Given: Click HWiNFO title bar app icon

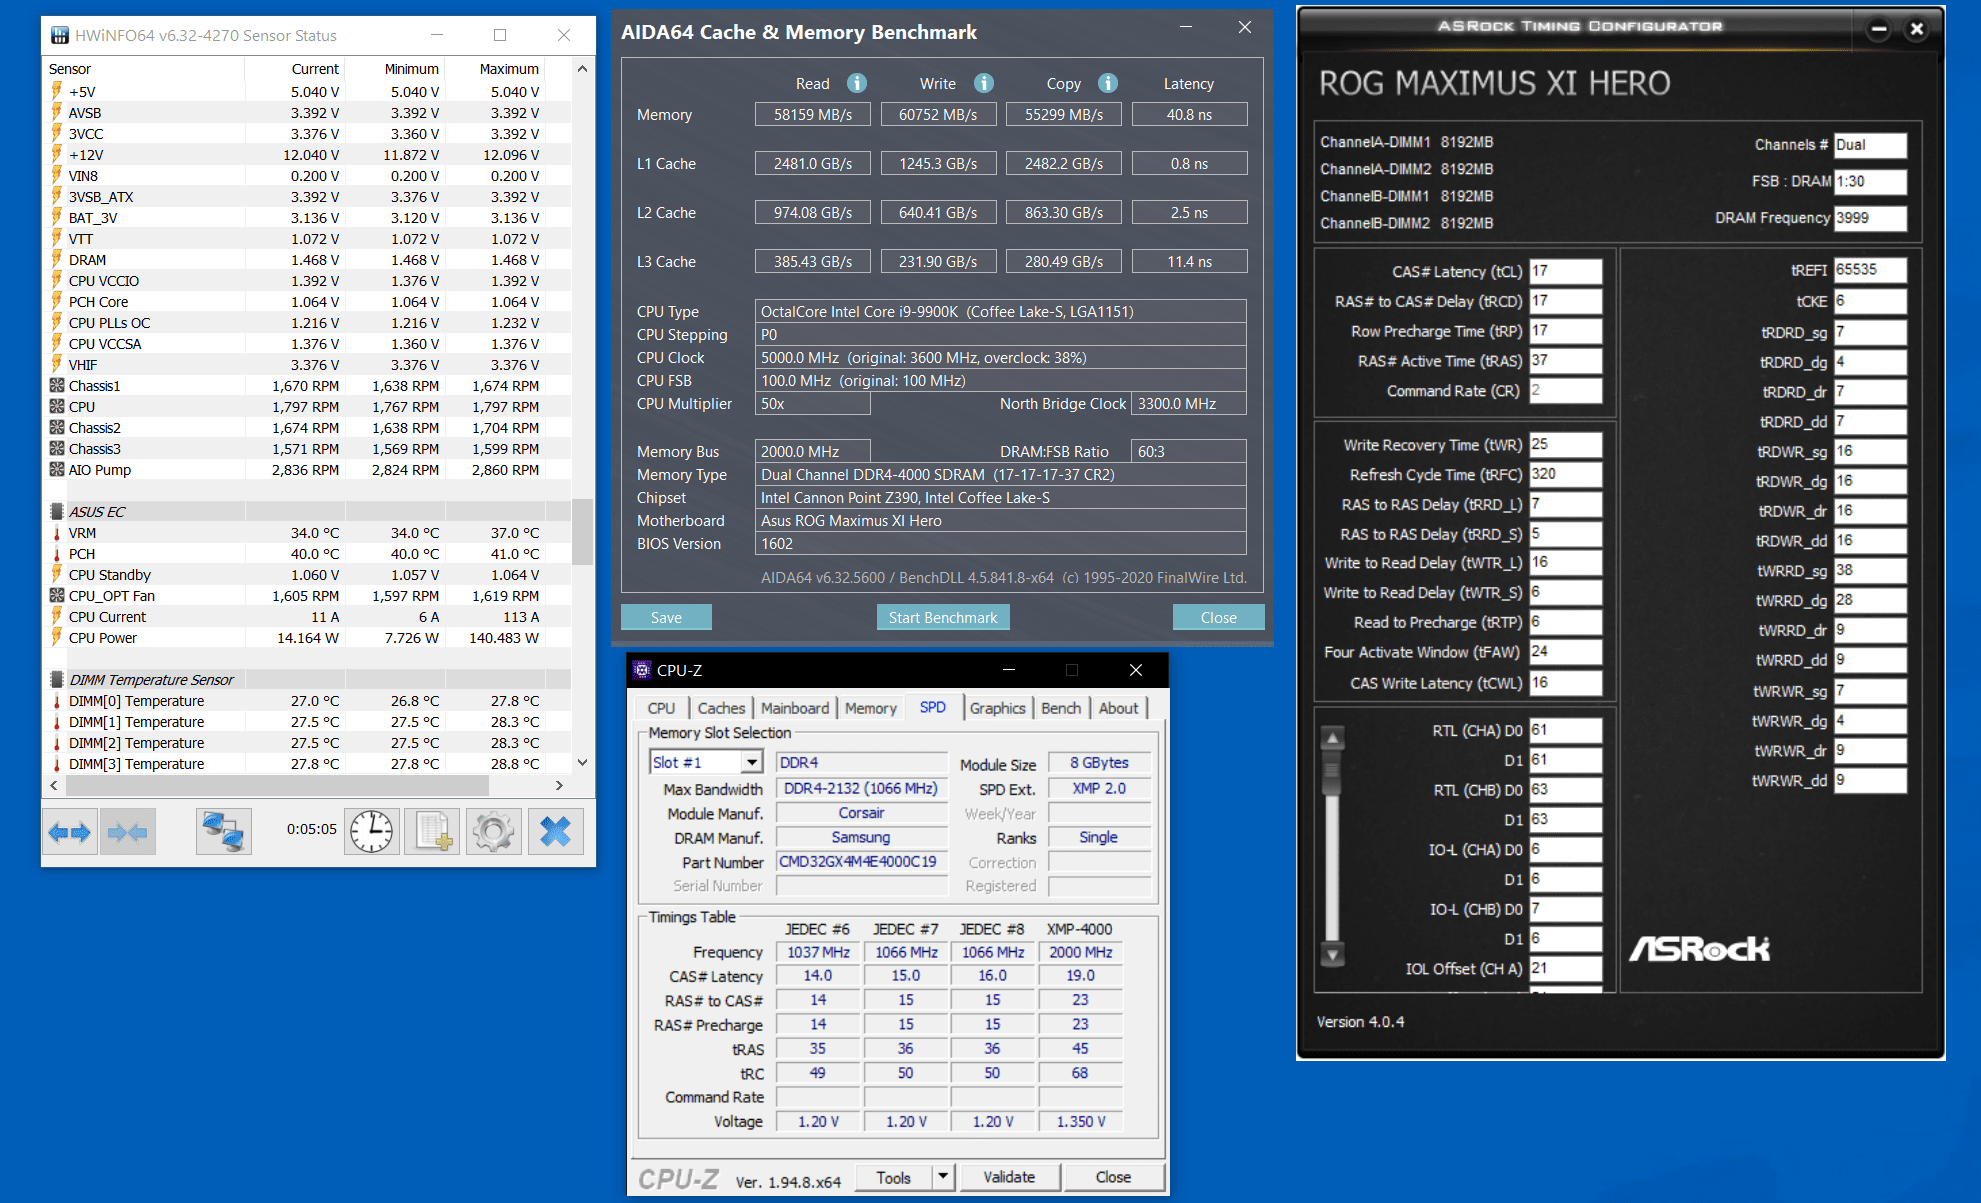Looking at the screenshot, I should click(60, 35).
